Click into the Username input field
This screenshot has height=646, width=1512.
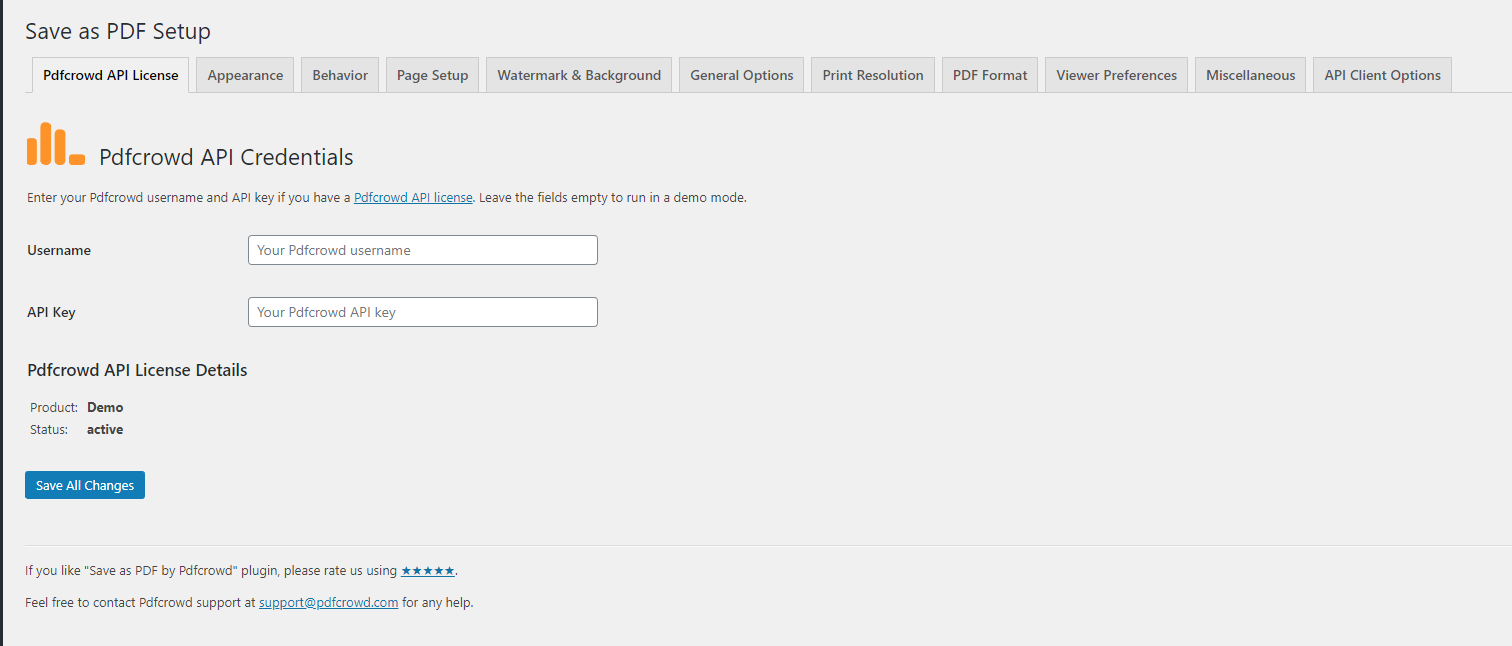[x=423, y=250]
